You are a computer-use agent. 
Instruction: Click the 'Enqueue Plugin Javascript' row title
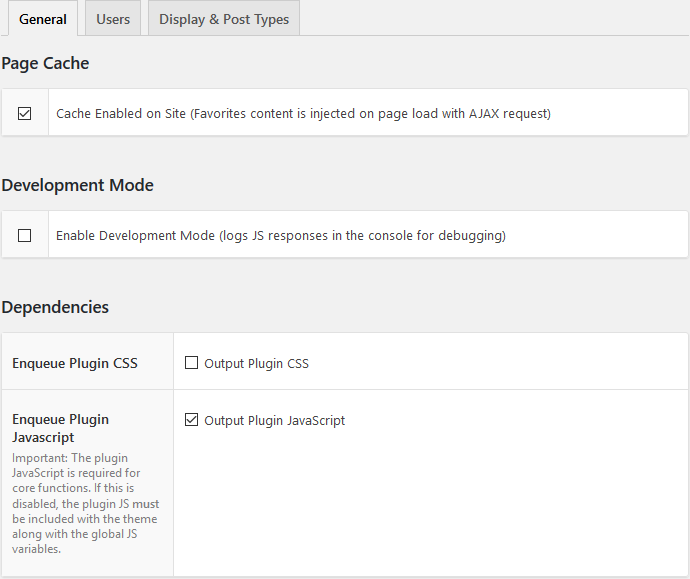(61, 428)
